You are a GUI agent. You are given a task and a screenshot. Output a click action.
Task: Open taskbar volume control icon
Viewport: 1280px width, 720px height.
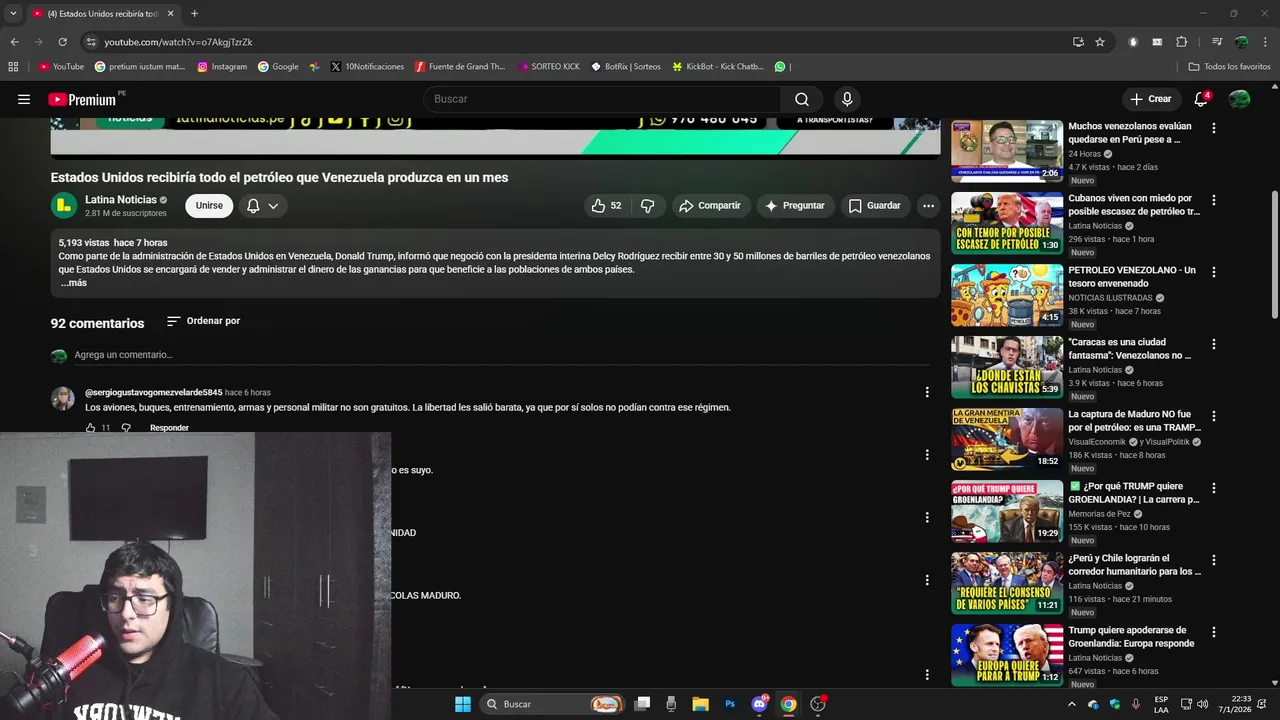1202,704
